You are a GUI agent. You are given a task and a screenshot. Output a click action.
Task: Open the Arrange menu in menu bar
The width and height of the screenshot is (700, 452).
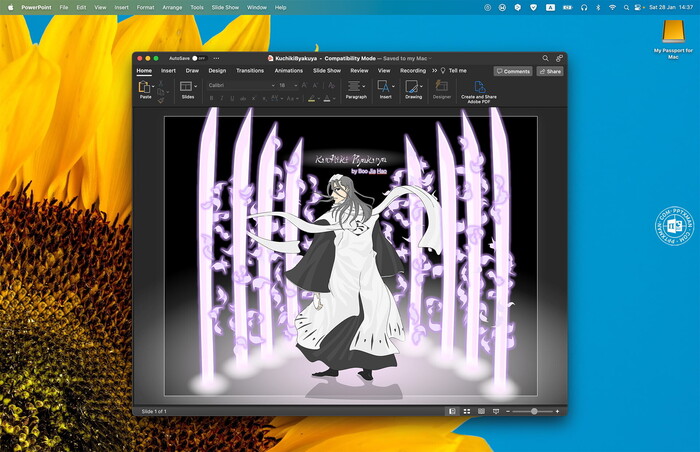point(173,7)
